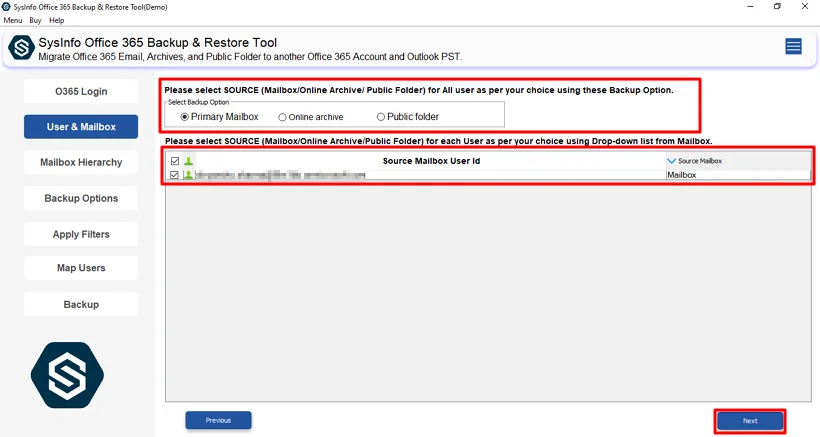Go to the Backup step in sidebar
This screenshot has width=820, height=437.
(81, 304)
